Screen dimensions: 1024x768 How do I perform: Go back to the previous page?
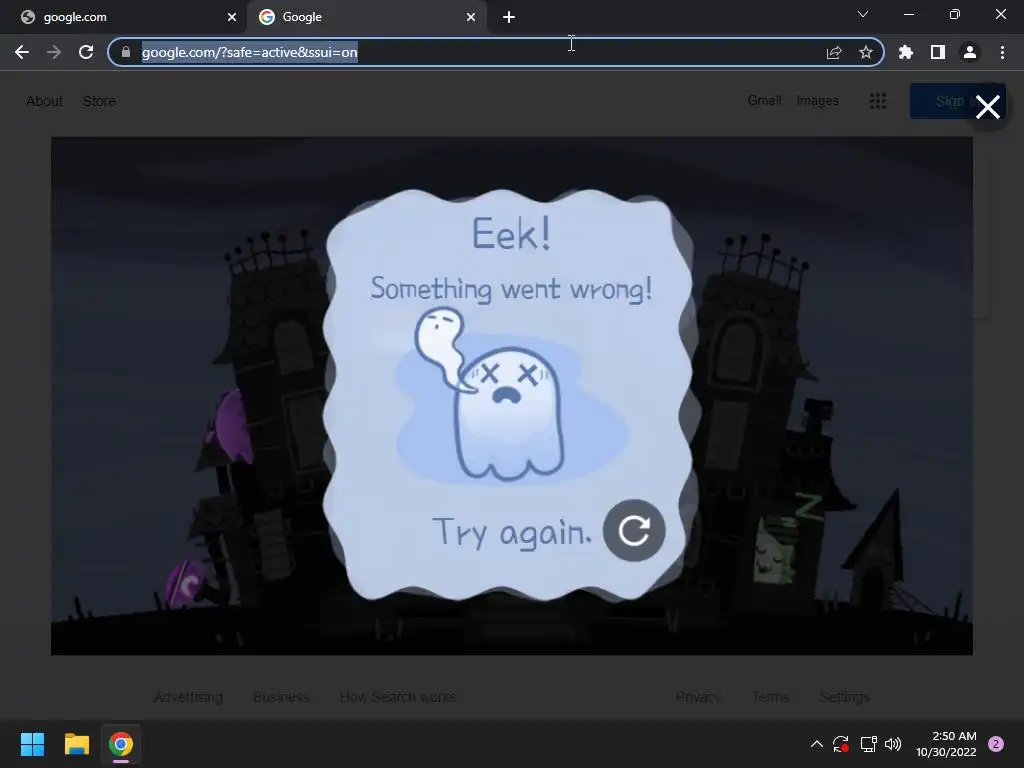coord(22,52)
